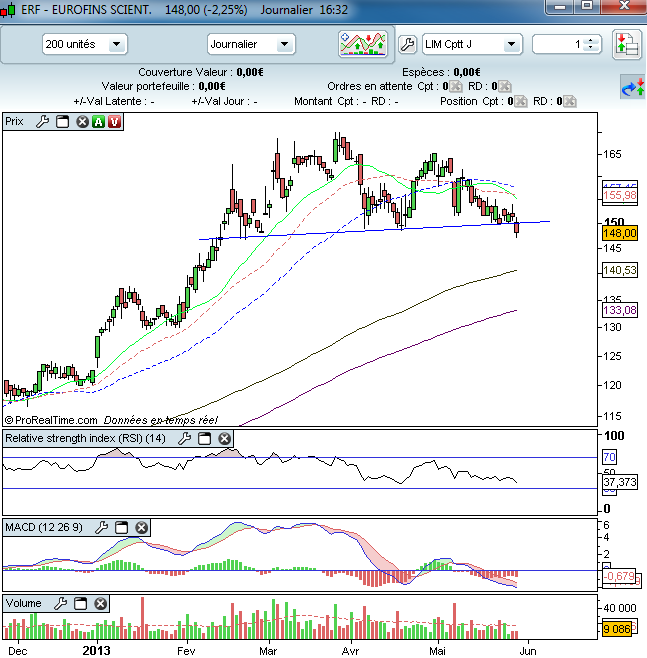Click the volume value 9 086 label
Screen dimensions: 647x658
(x=617, y=629)
